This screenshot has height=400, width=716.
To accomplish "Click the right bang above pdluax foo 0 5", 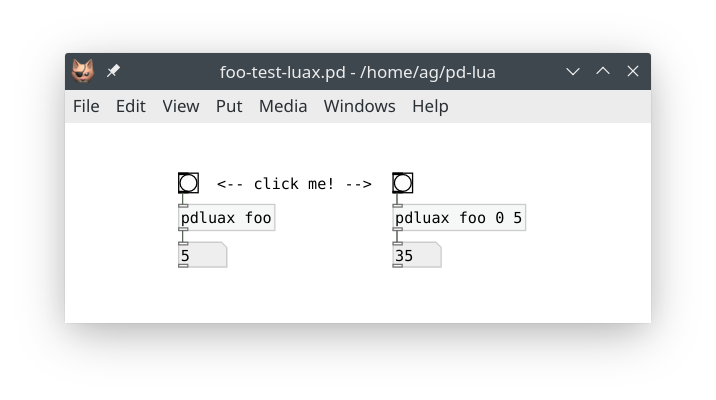I will pyautogui.click(x=402, y=183).
